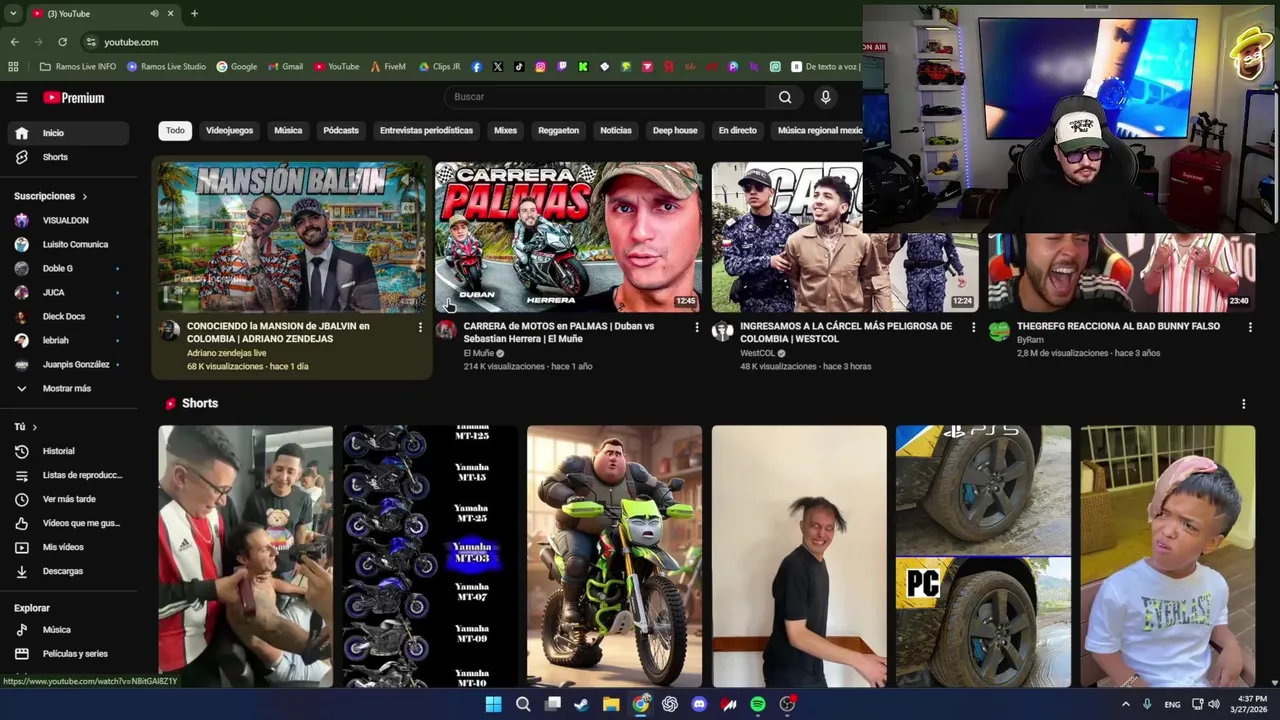This screenshot has width=1280, height=720.
Task: Select the Reggaeton filter chip
Action: point(558,131)
